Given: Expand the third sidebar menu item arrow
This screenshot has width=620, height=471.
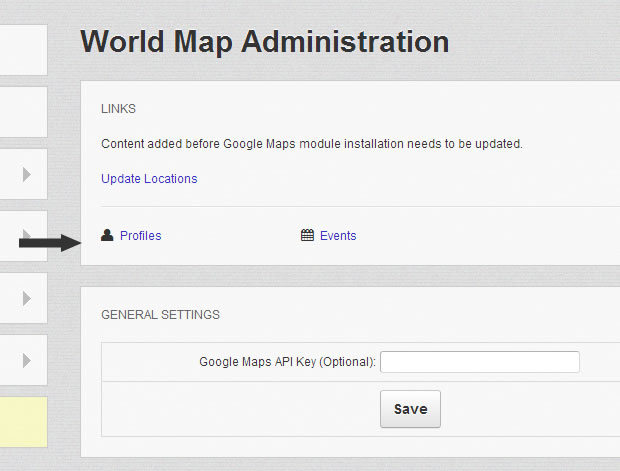Looking at the screenshot, I should pyautogui.click(x=27, y=175).
